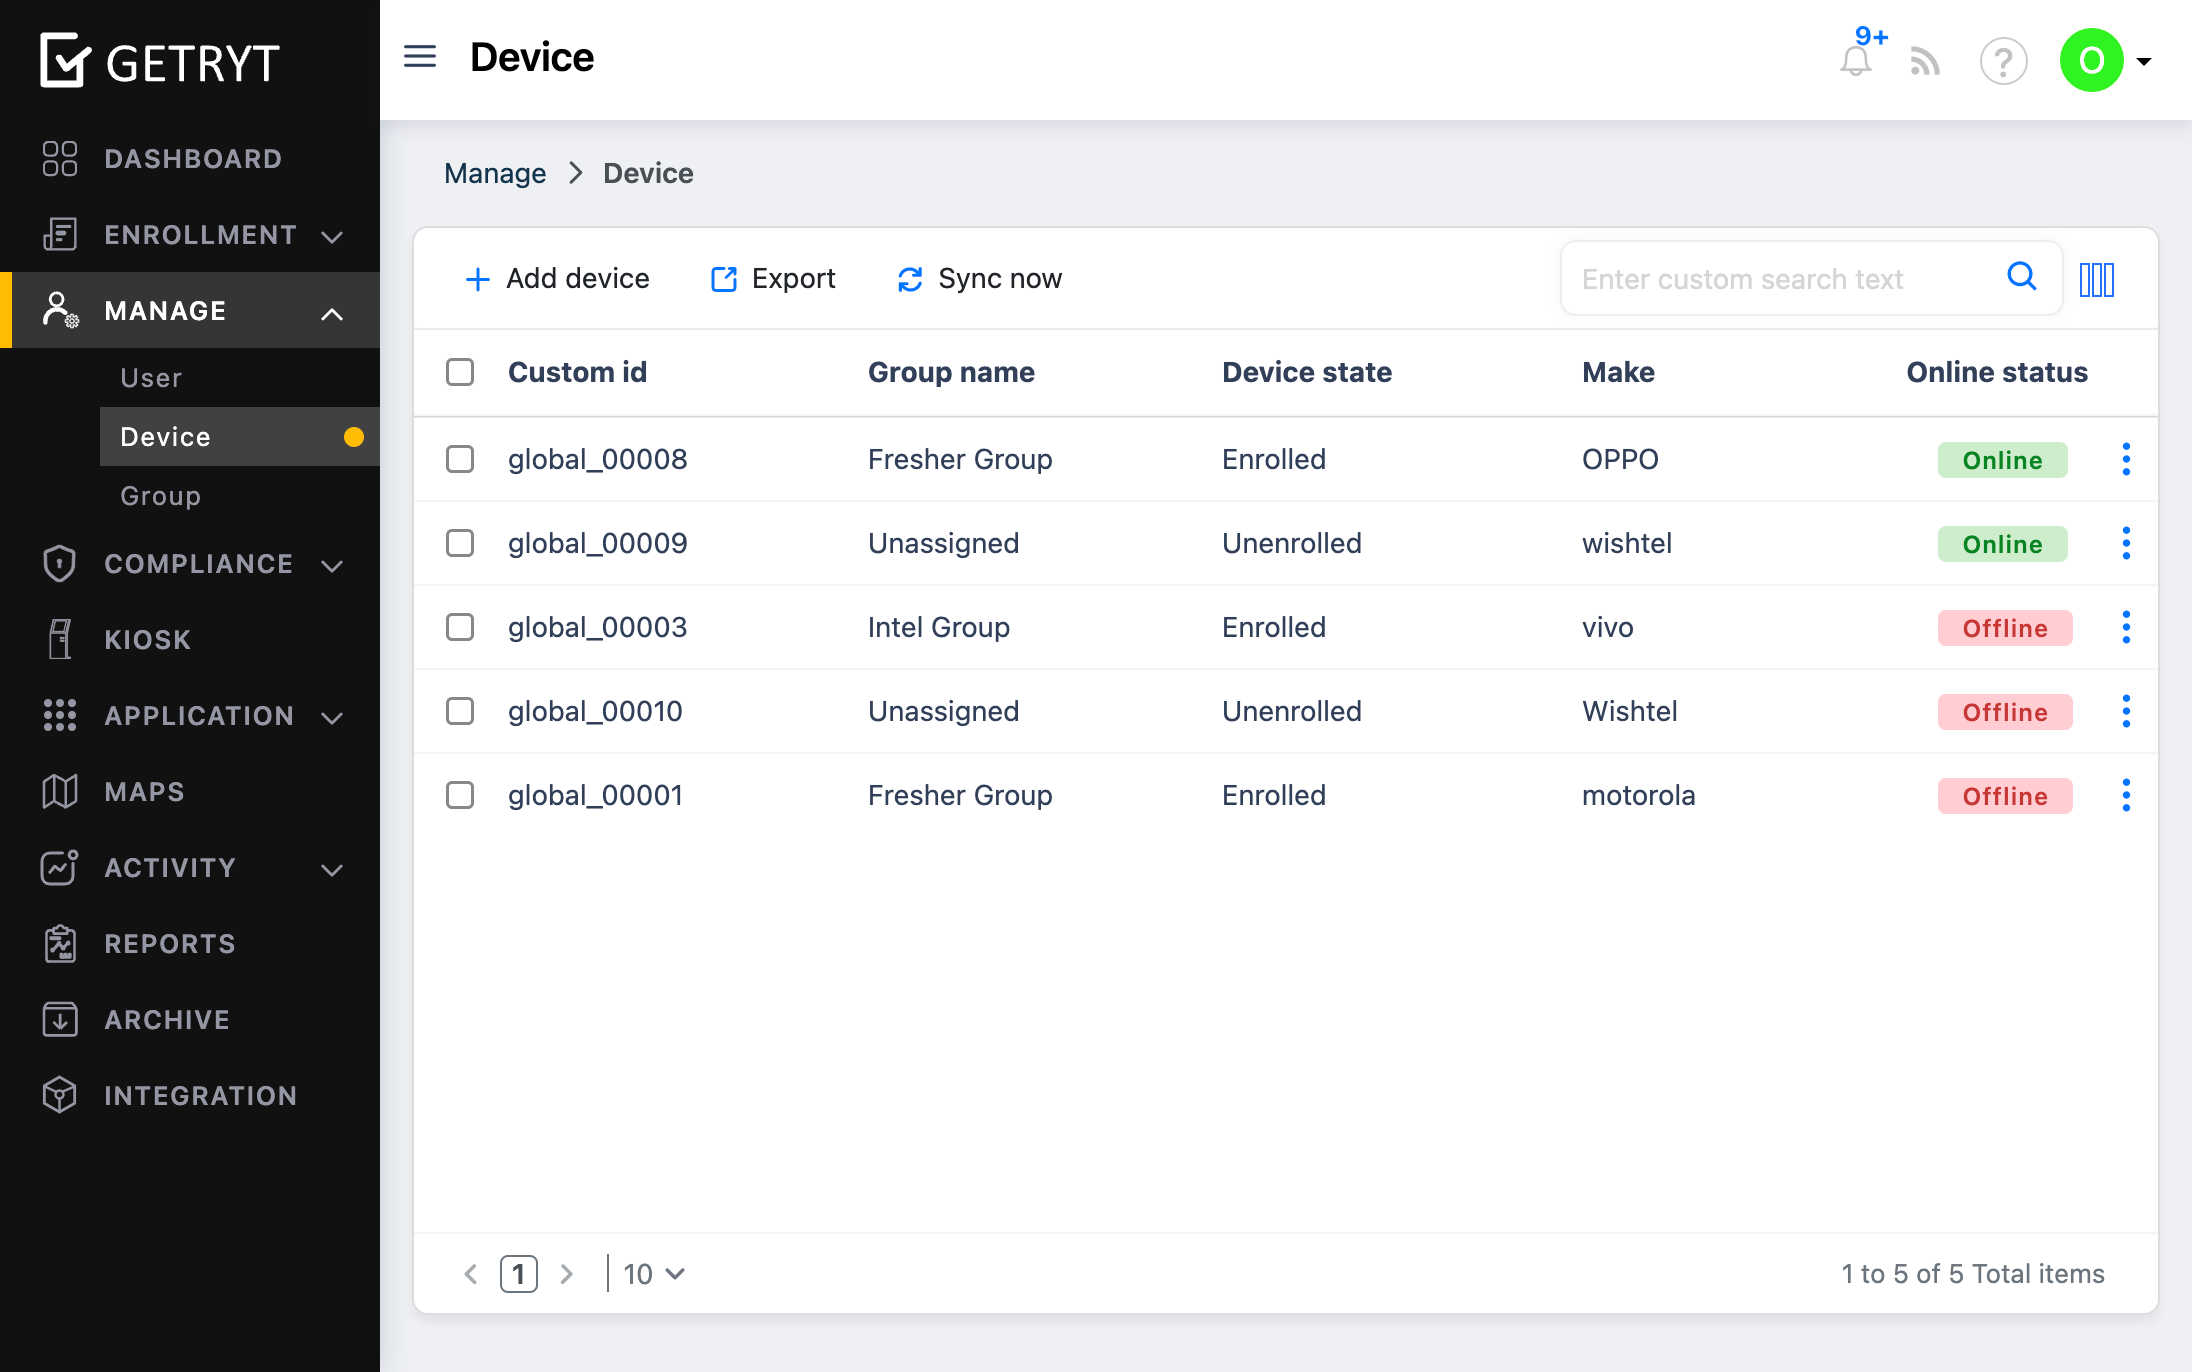Select the global_00008 row checkbox
This screenshot has height=1372, width=2192.
[460, 459]
